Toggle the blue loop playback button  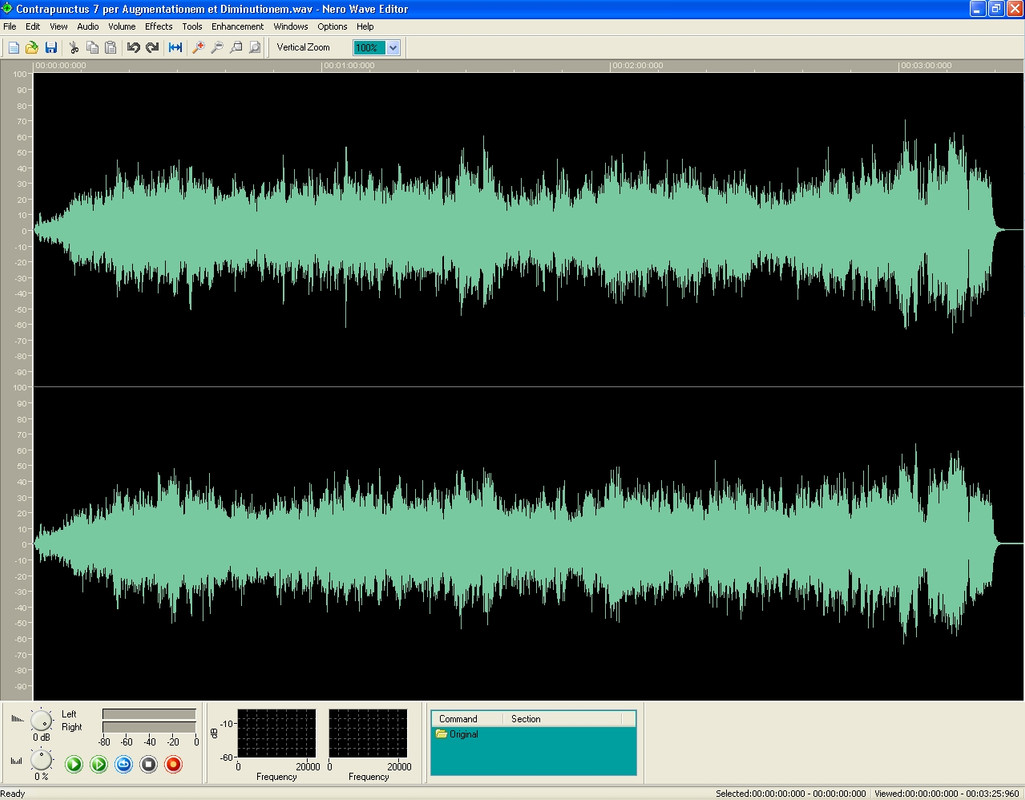[124, 764]
